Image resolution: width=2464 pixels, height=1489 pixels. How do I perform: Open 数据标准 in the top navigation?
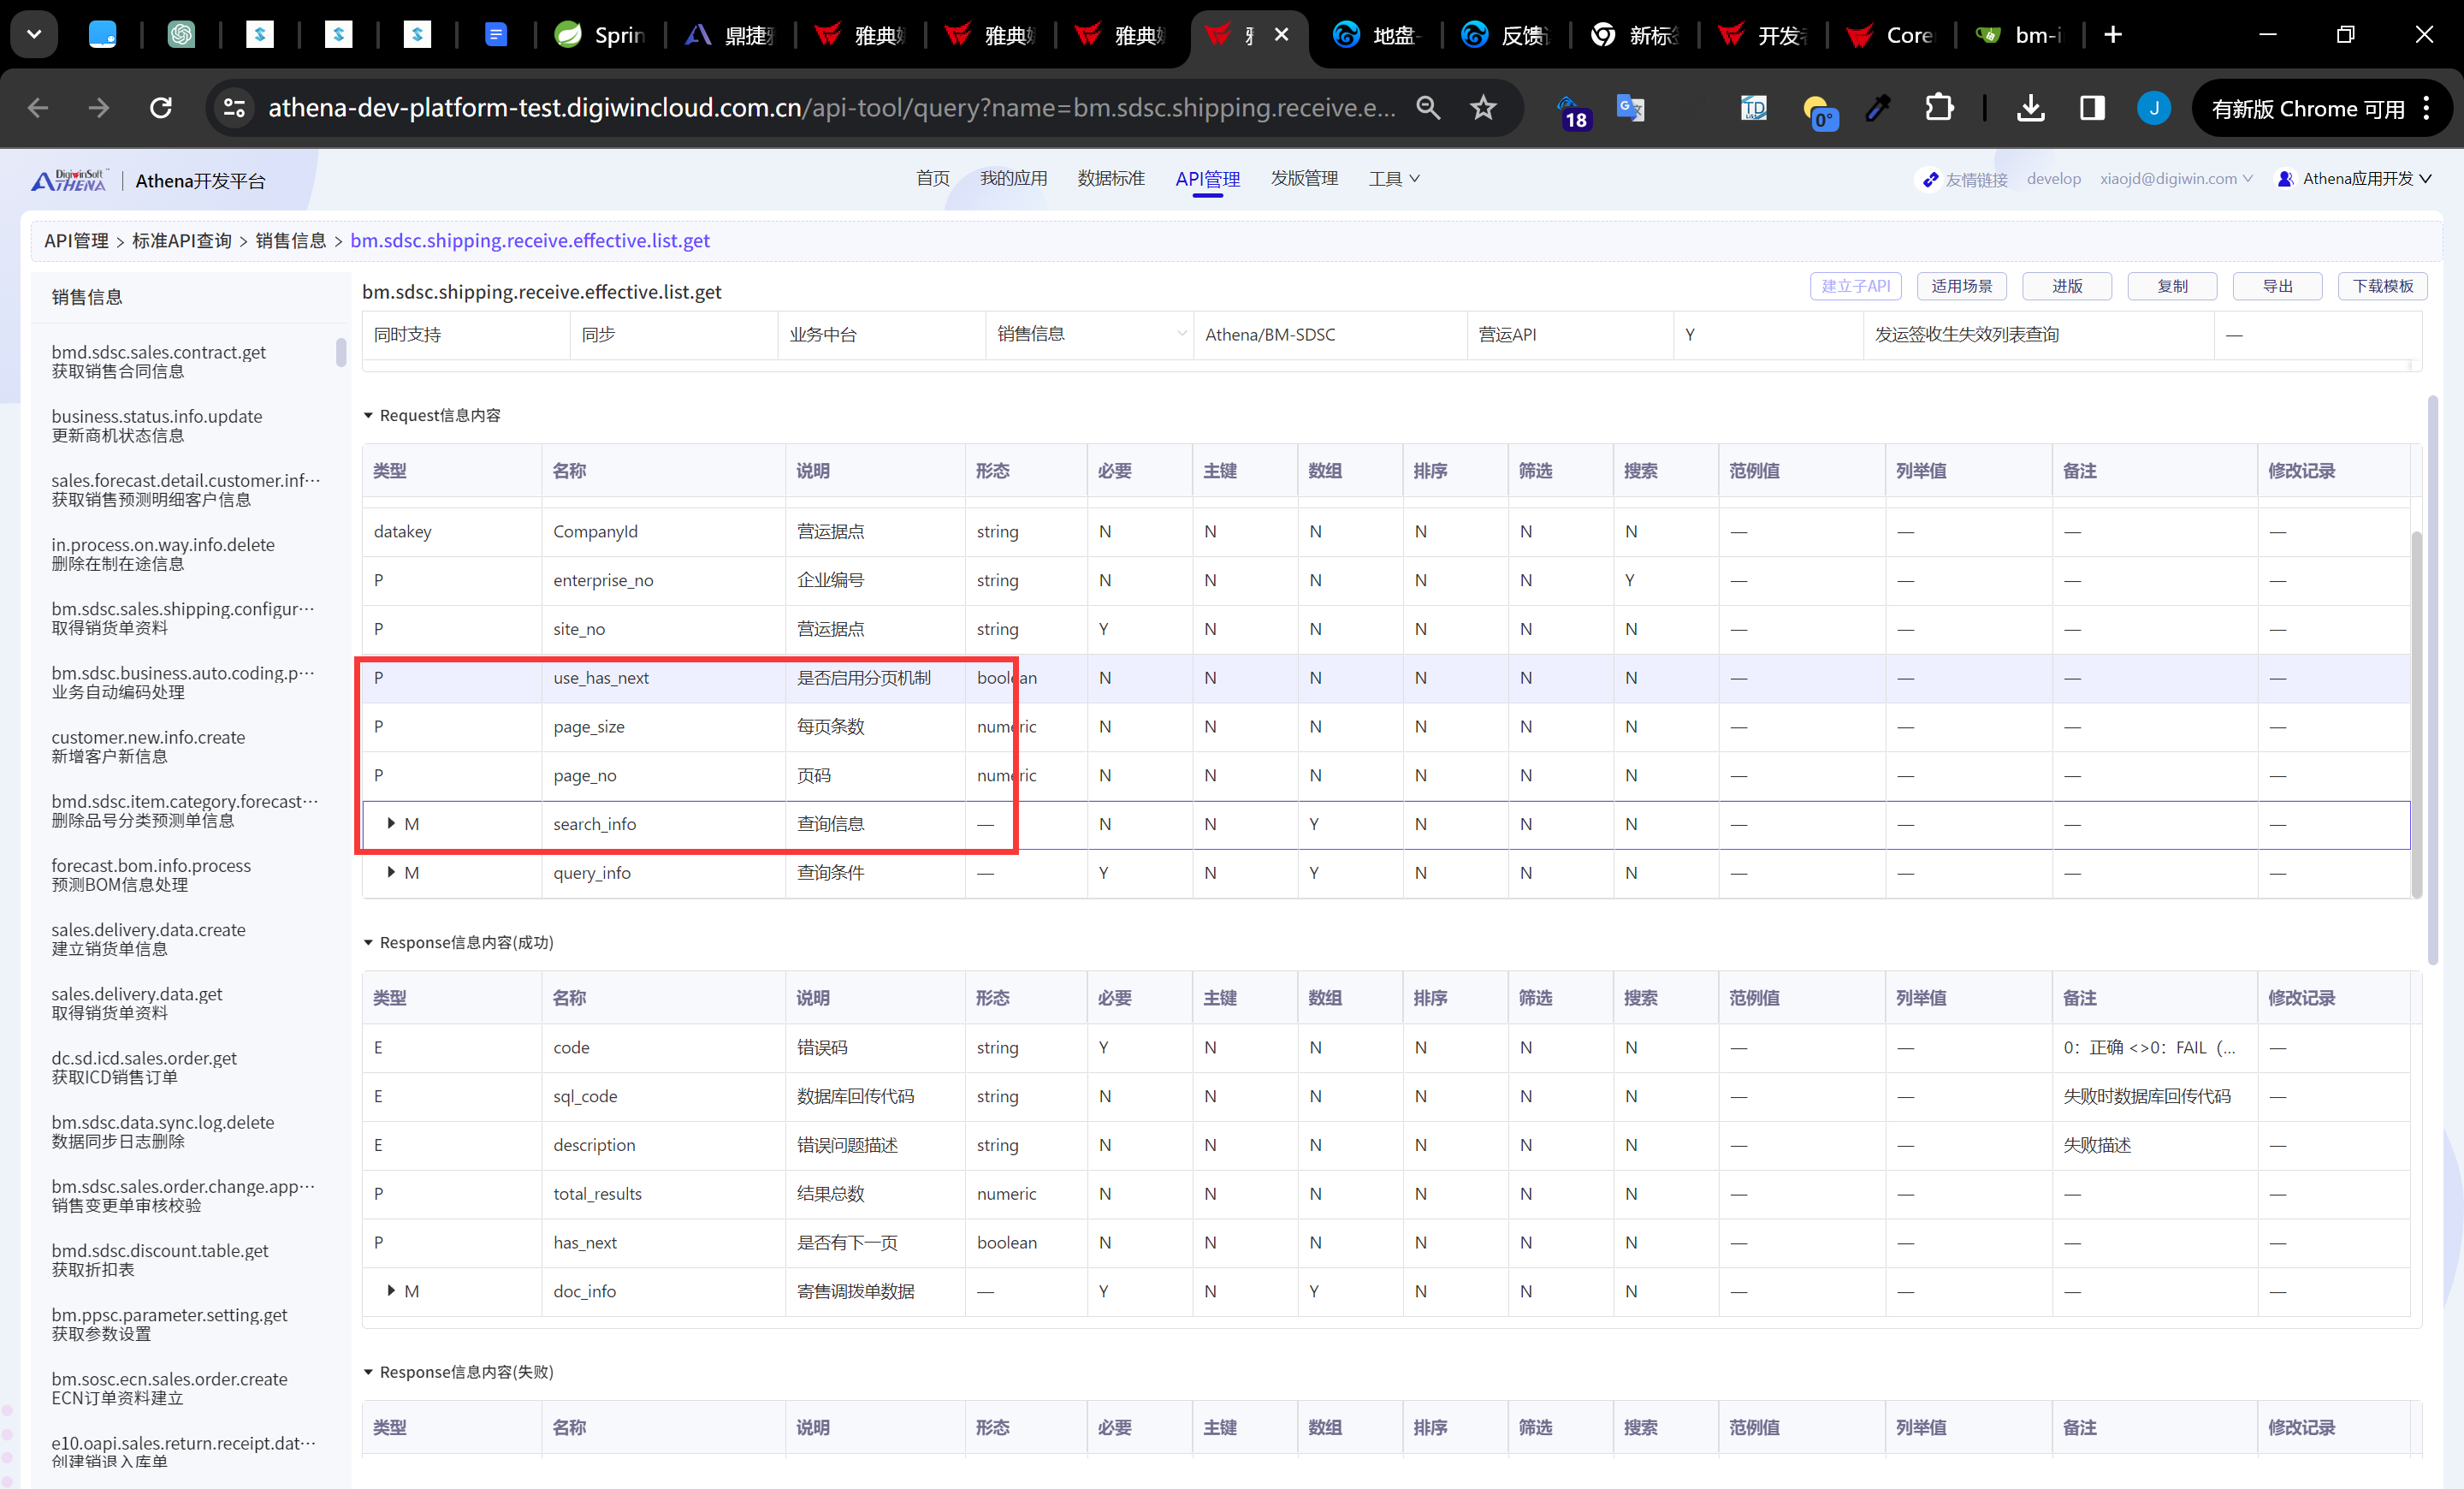click(1111, 178)
